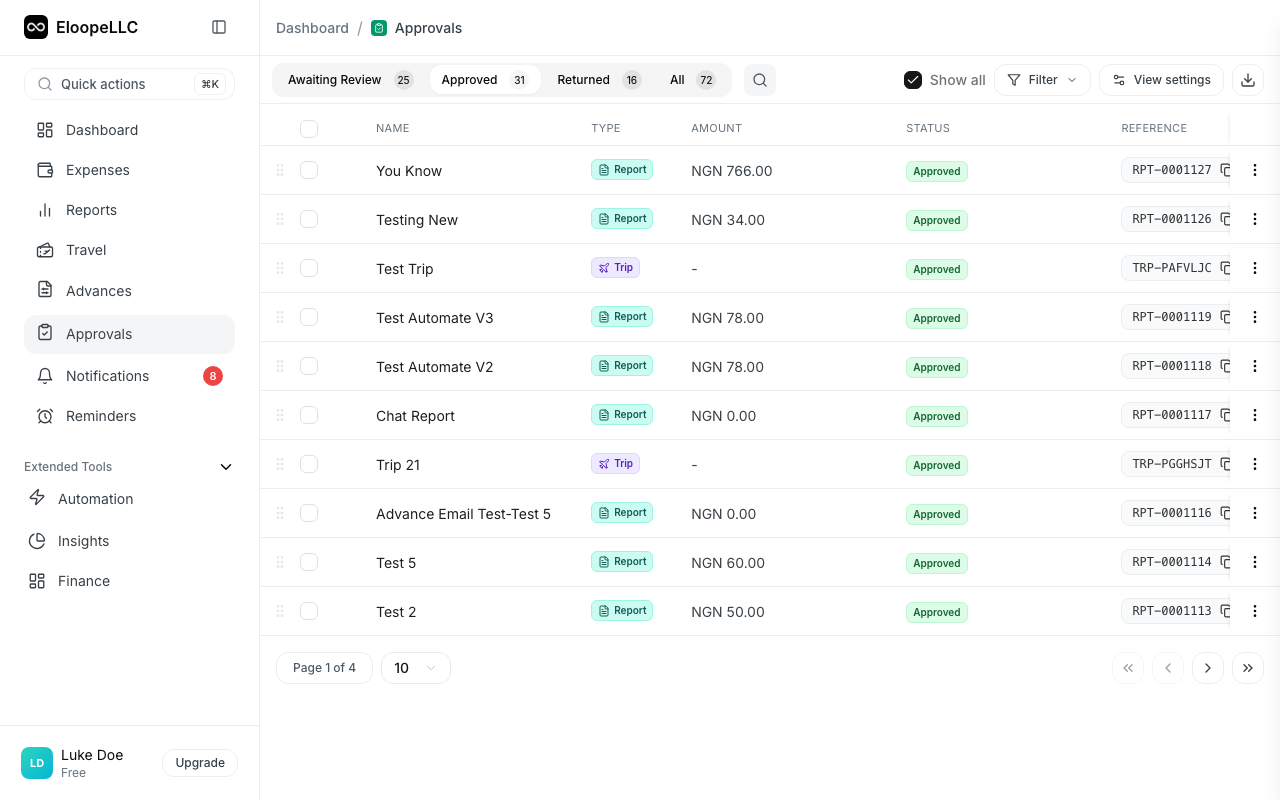This screenshot has width=1280, height=800.
Task: Expand the rows-per-page dropdown showing 10
Action: (x=415, y=668)
